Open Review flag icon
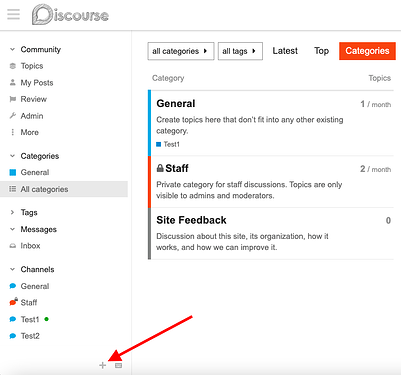 pyautogui.click(x=13, y=99)
